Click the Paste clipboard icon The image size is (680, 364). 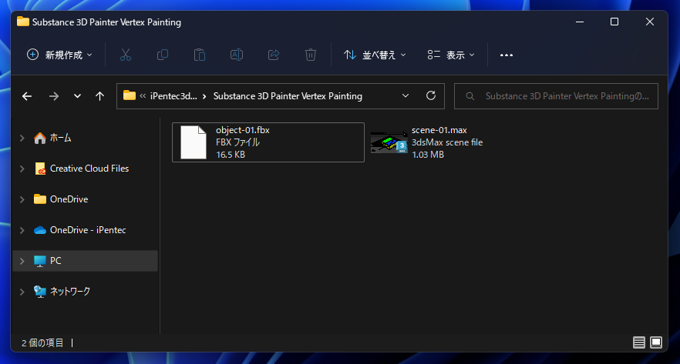coord(199,55)
